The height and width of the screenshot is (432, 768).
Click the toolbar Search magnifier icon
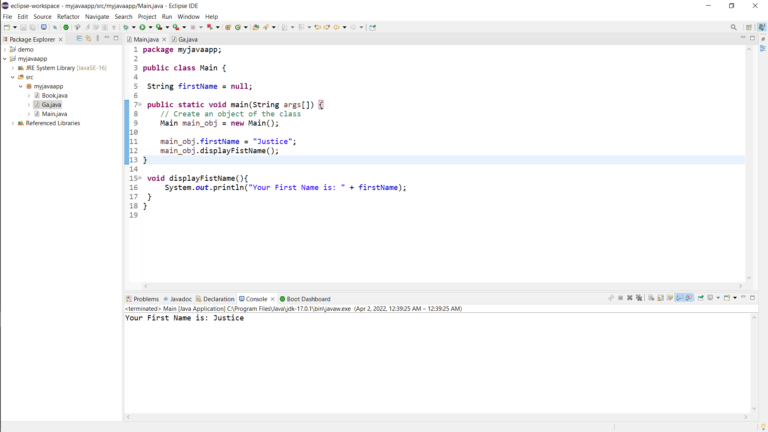click(x=733, y=27)
